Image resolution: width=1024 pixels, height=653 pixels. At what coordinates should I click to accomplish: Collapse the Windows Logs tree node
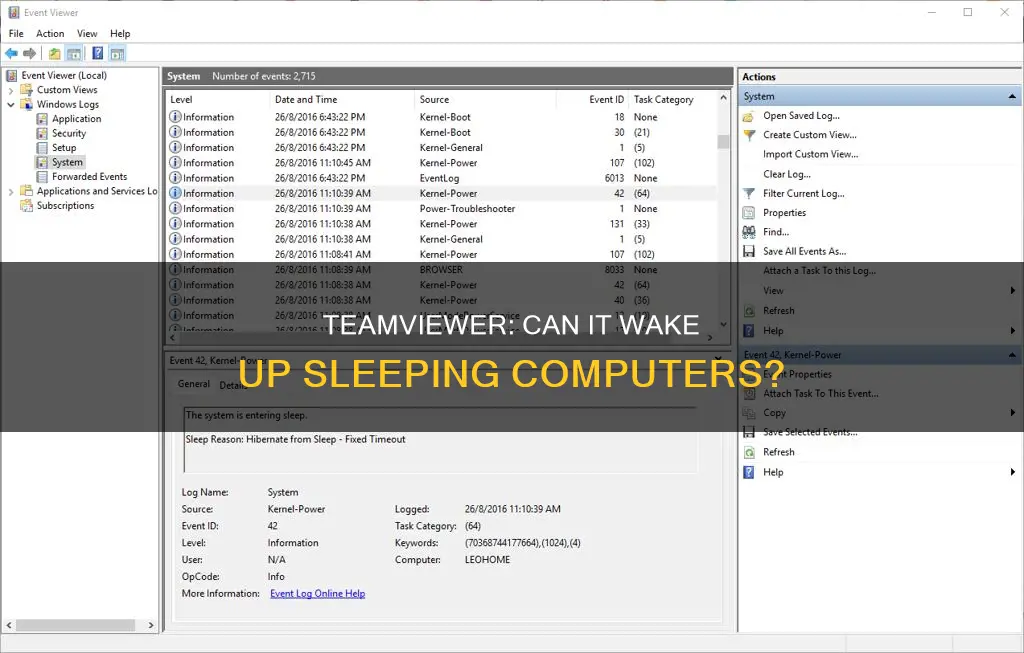pyautogui.click(x=10, y=104)
